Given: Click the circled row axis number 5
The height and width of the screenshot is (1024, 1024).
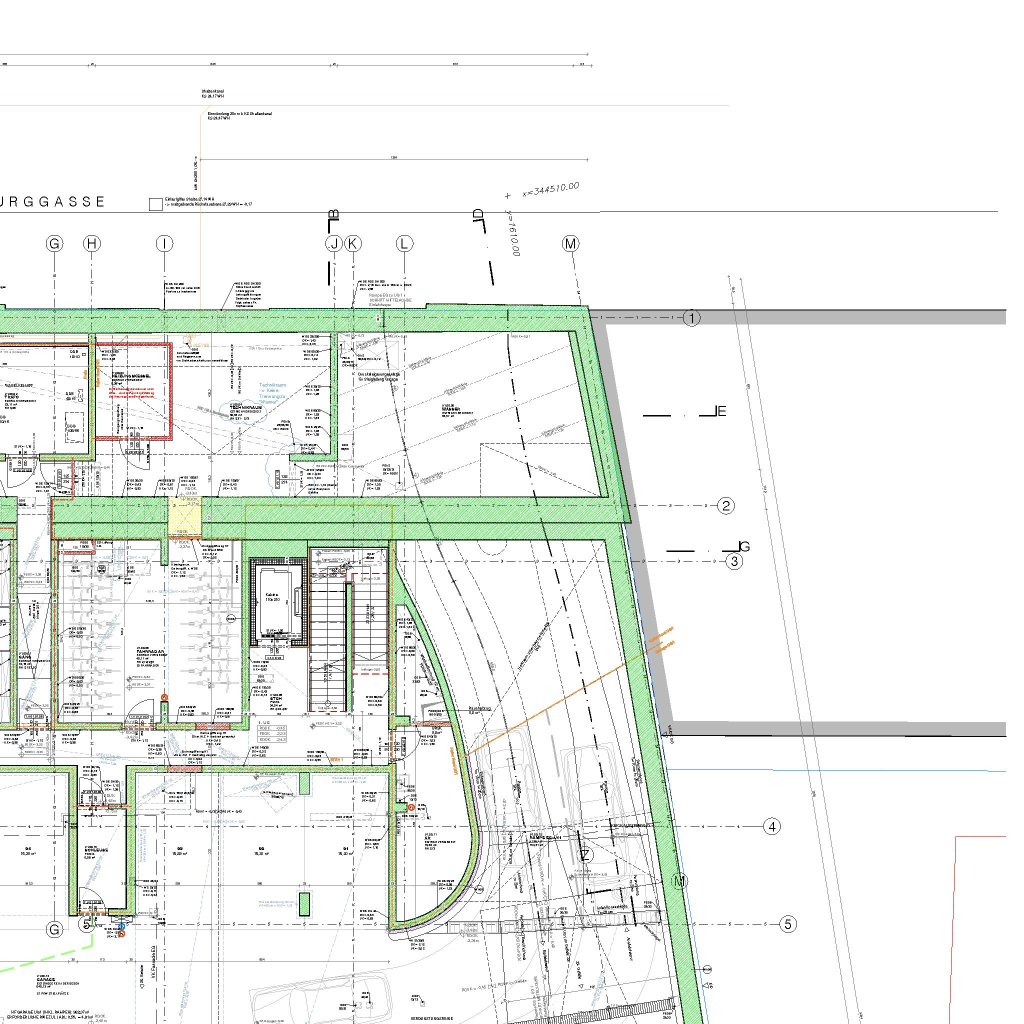Looking at the screenshot, I should point(788,924).
